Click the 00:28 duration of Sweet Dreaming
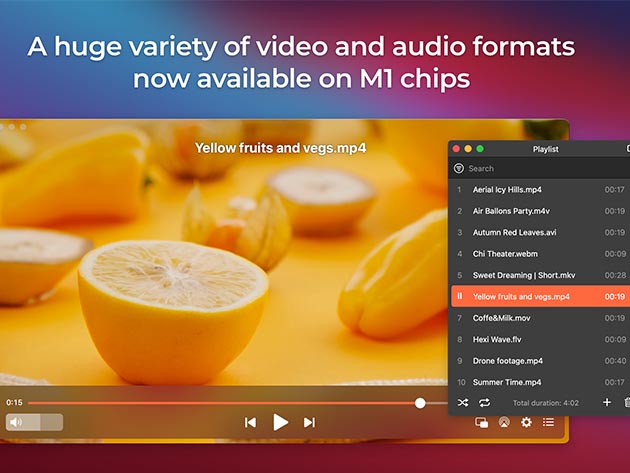Viewport: 630px width, 473px height. pos(615,275)
